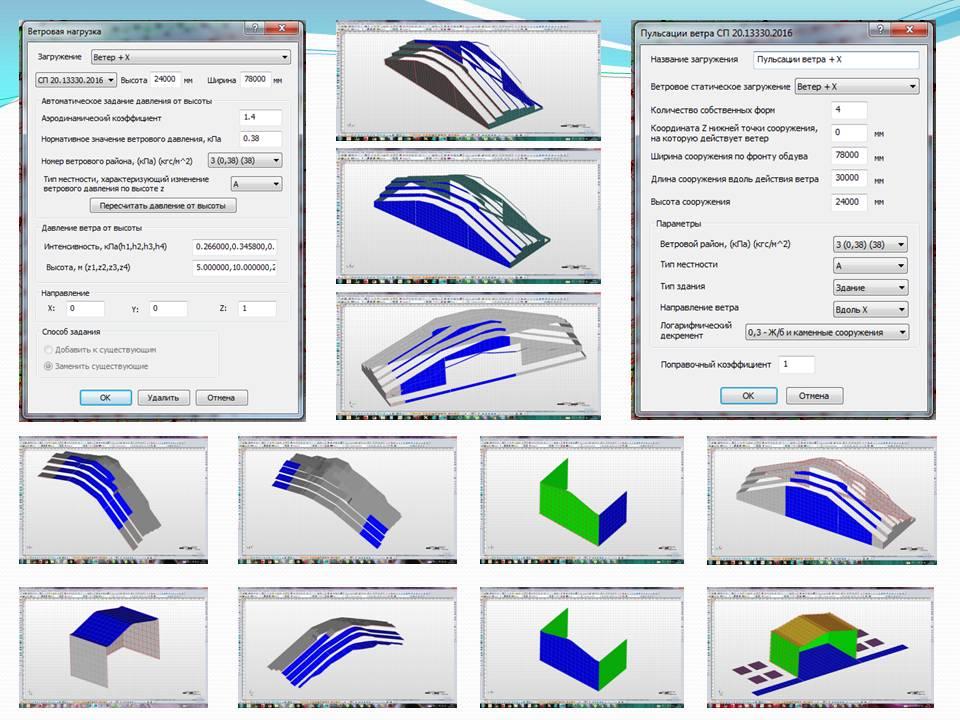Click the Название загружения text field
The height and width of the screenshot is (720, 960).
(x=835, y=61)
